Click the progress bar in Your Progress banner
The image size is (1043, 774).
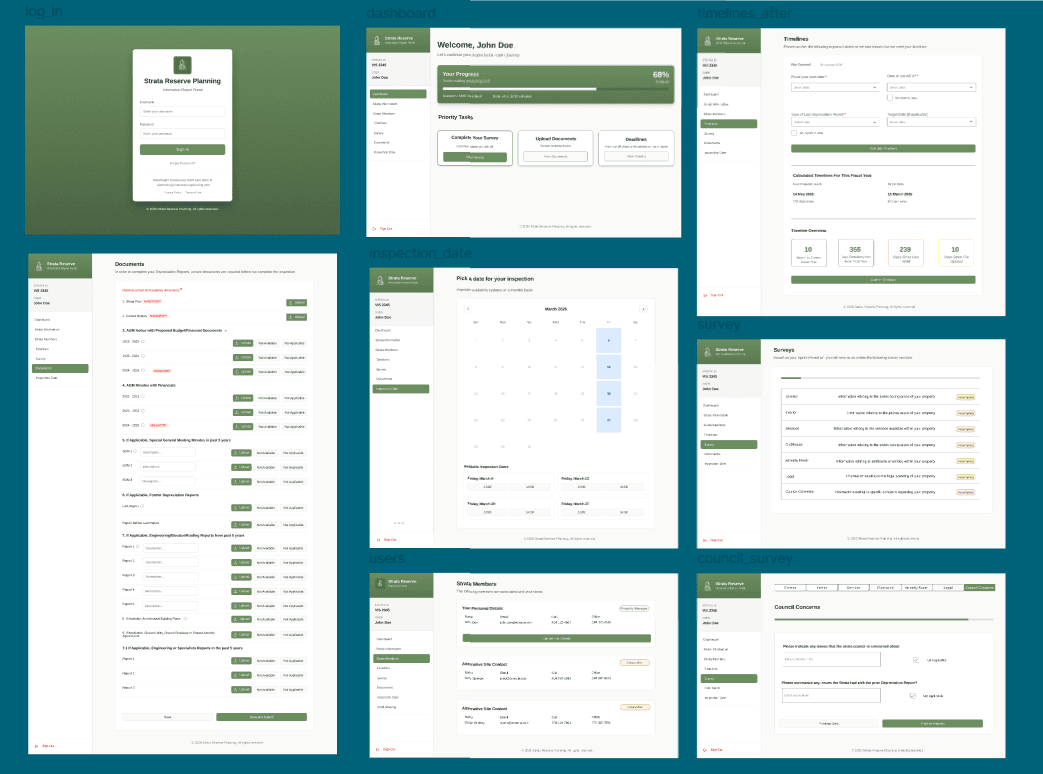click(x=519, y=89)
